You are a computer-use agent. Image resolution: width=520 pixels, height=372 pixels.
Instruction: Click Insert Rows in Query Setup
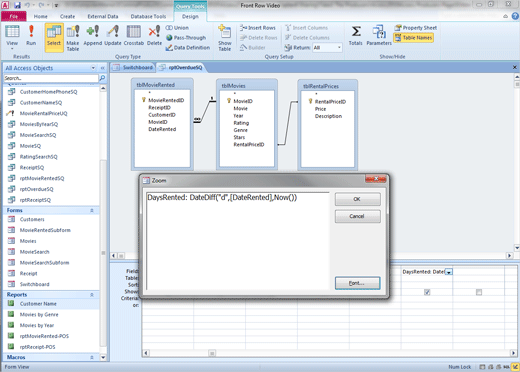pos(258,28)
